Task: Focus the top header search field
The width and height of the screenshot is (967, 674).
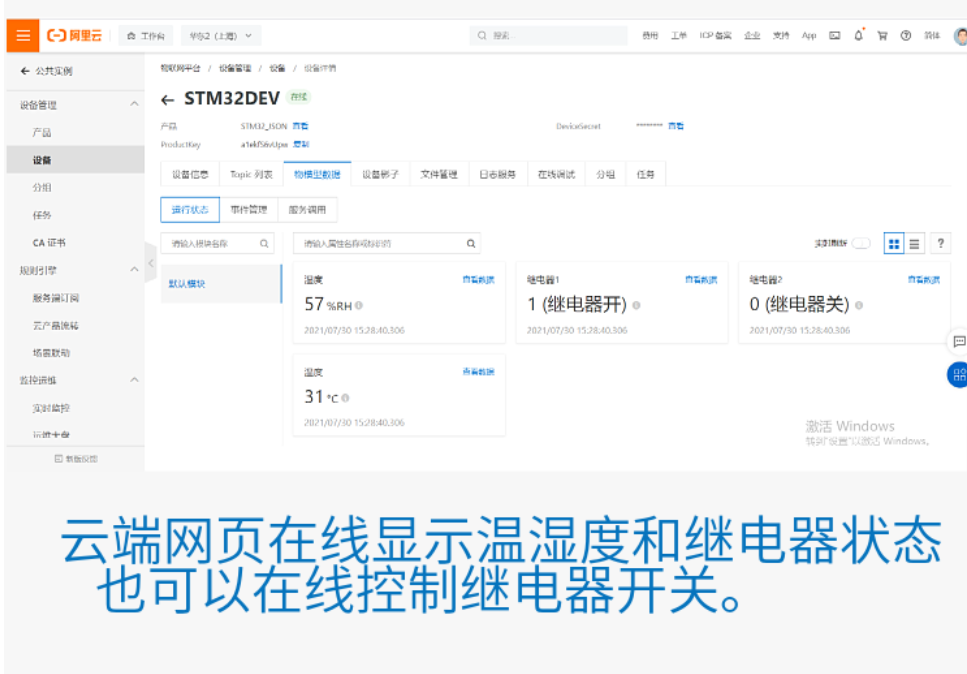Action: (x=549, y=36)
